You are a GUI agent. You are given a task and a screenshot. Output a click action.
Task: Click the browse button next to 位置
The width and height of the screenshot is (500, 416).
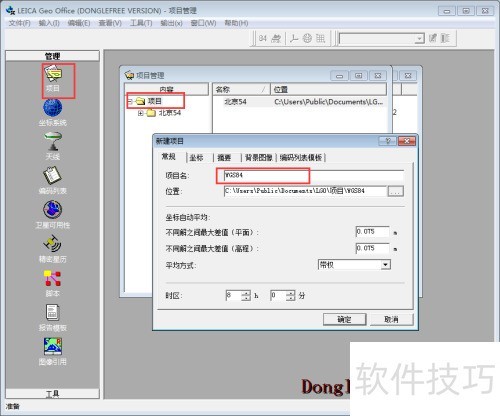396,191
